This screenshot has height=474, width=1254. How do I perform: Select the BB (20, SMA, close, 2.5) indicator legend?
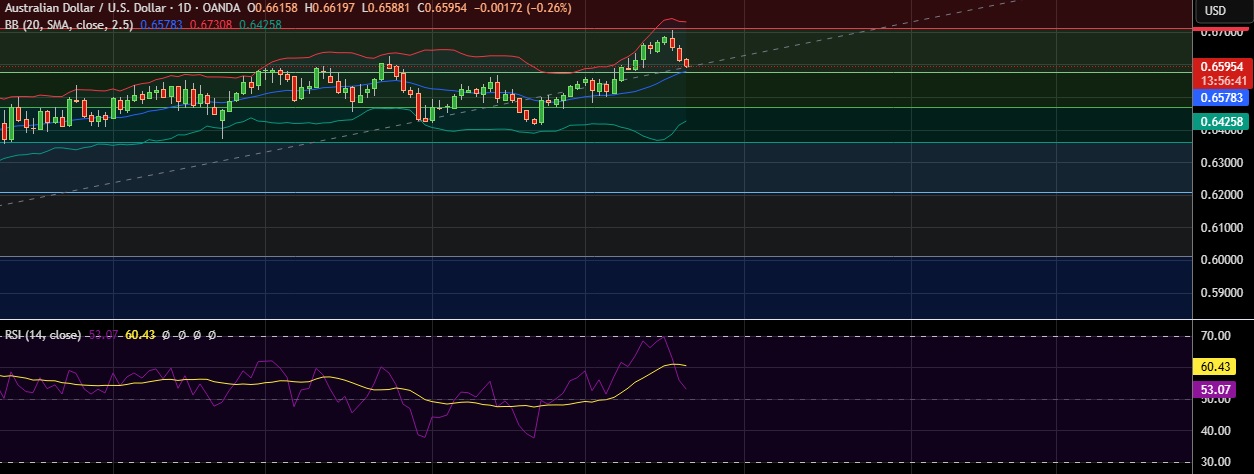pos(69,24)
